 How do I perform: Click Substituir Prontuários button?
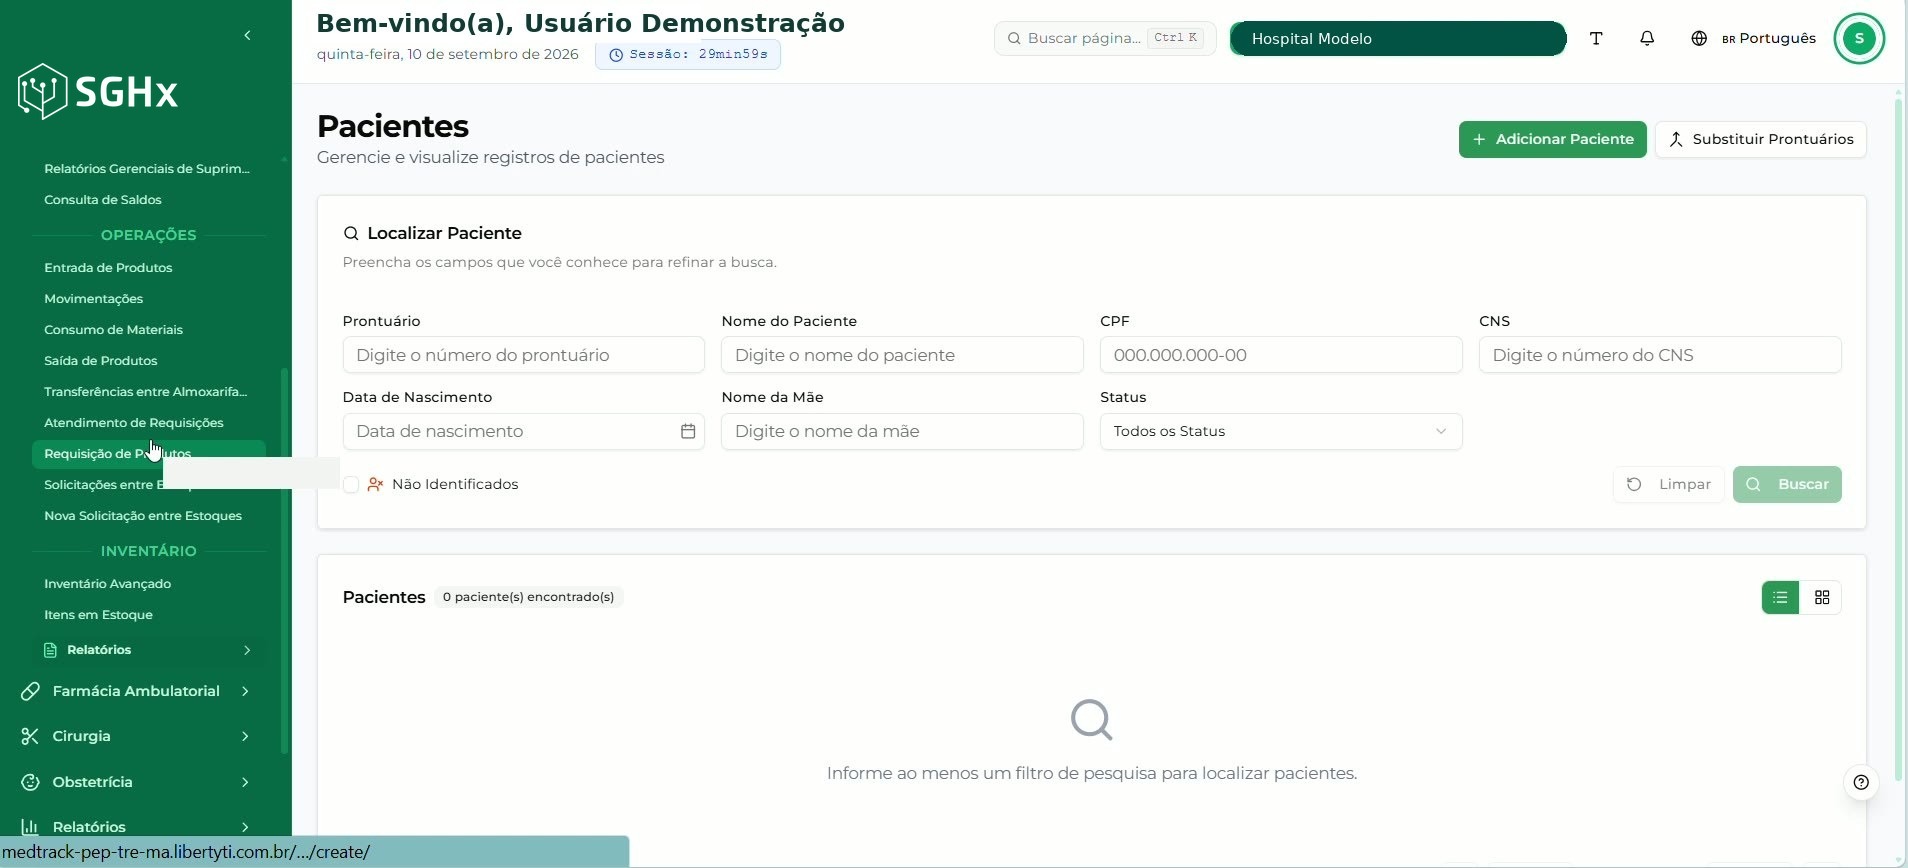pyautogui.click(x=1760, y=139)
